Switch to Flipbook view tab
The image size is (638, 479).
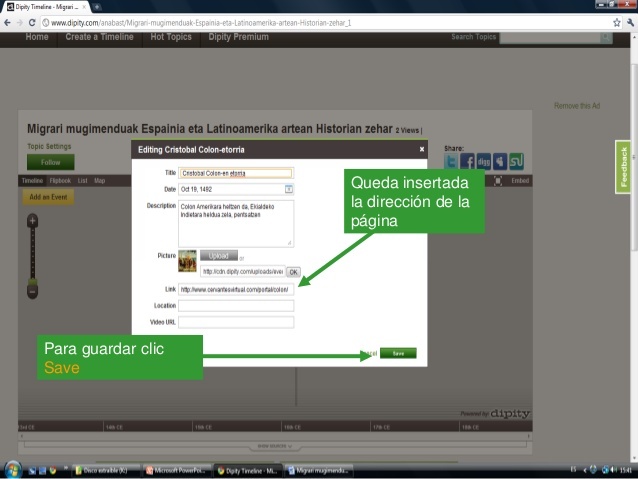pyautogui.click(x=60, y=181)
